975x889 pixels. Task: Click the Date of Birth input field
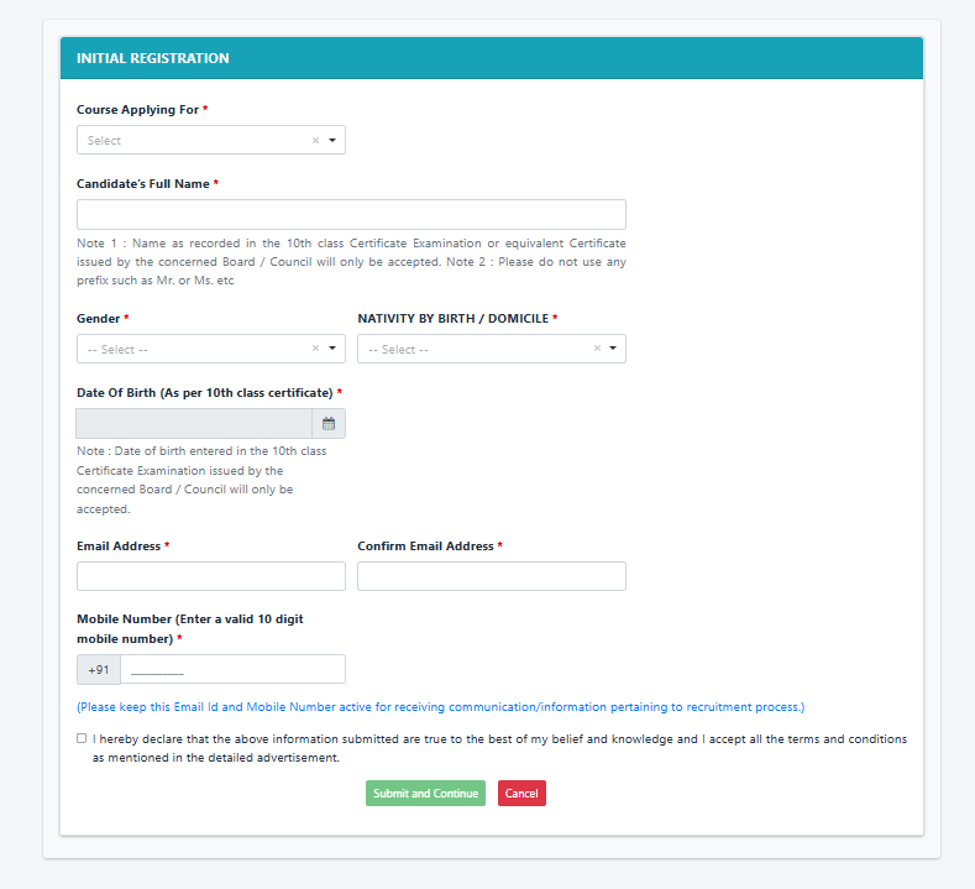[x=194, y=424]
